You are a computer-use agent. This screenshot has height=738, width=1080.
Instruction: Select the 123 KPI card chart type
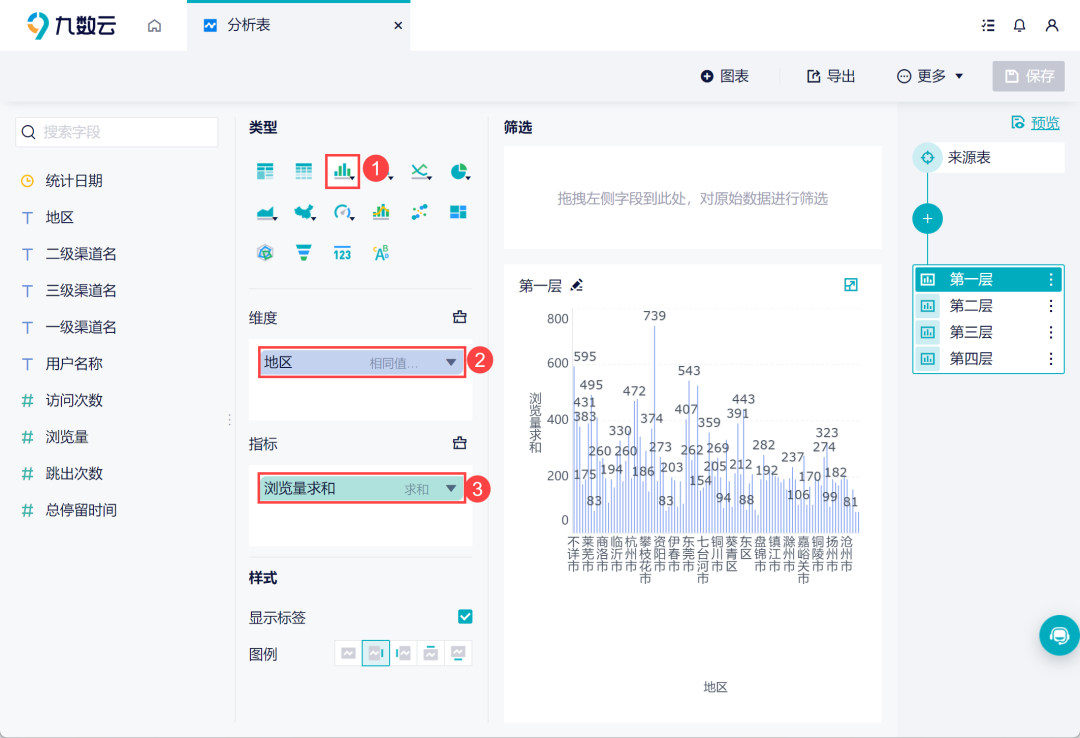pyautogui.click(x=342, y=252)
